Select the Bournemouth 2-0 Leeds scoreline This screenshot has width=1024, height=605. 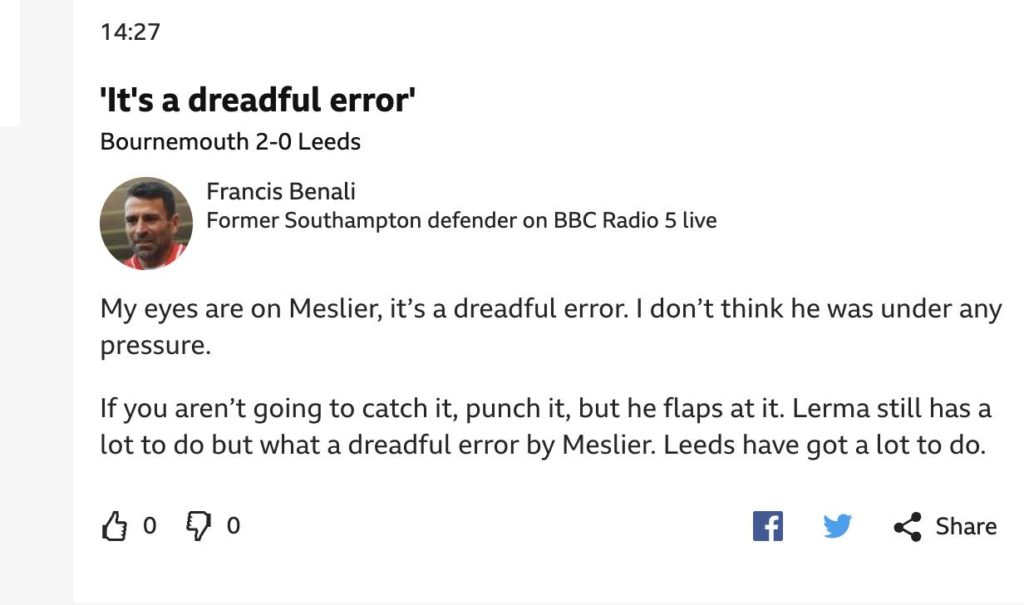click(x=230, y=142)
